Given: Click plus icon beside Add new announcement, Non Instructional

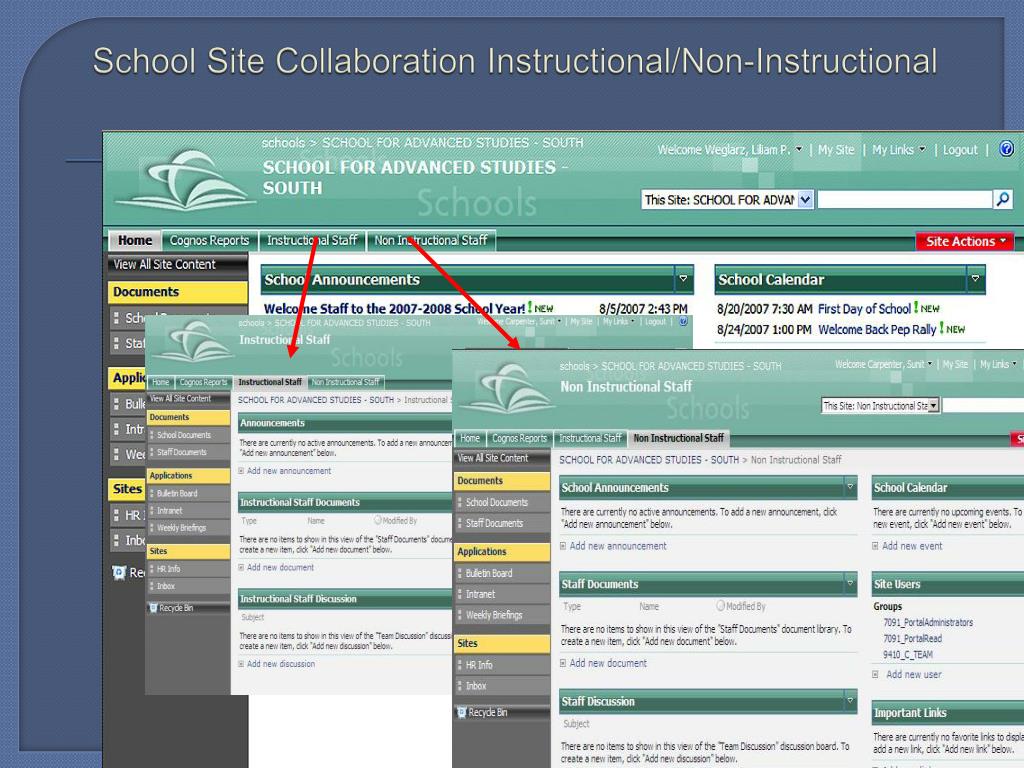Looking at the screenshot, I should (563, 546).
